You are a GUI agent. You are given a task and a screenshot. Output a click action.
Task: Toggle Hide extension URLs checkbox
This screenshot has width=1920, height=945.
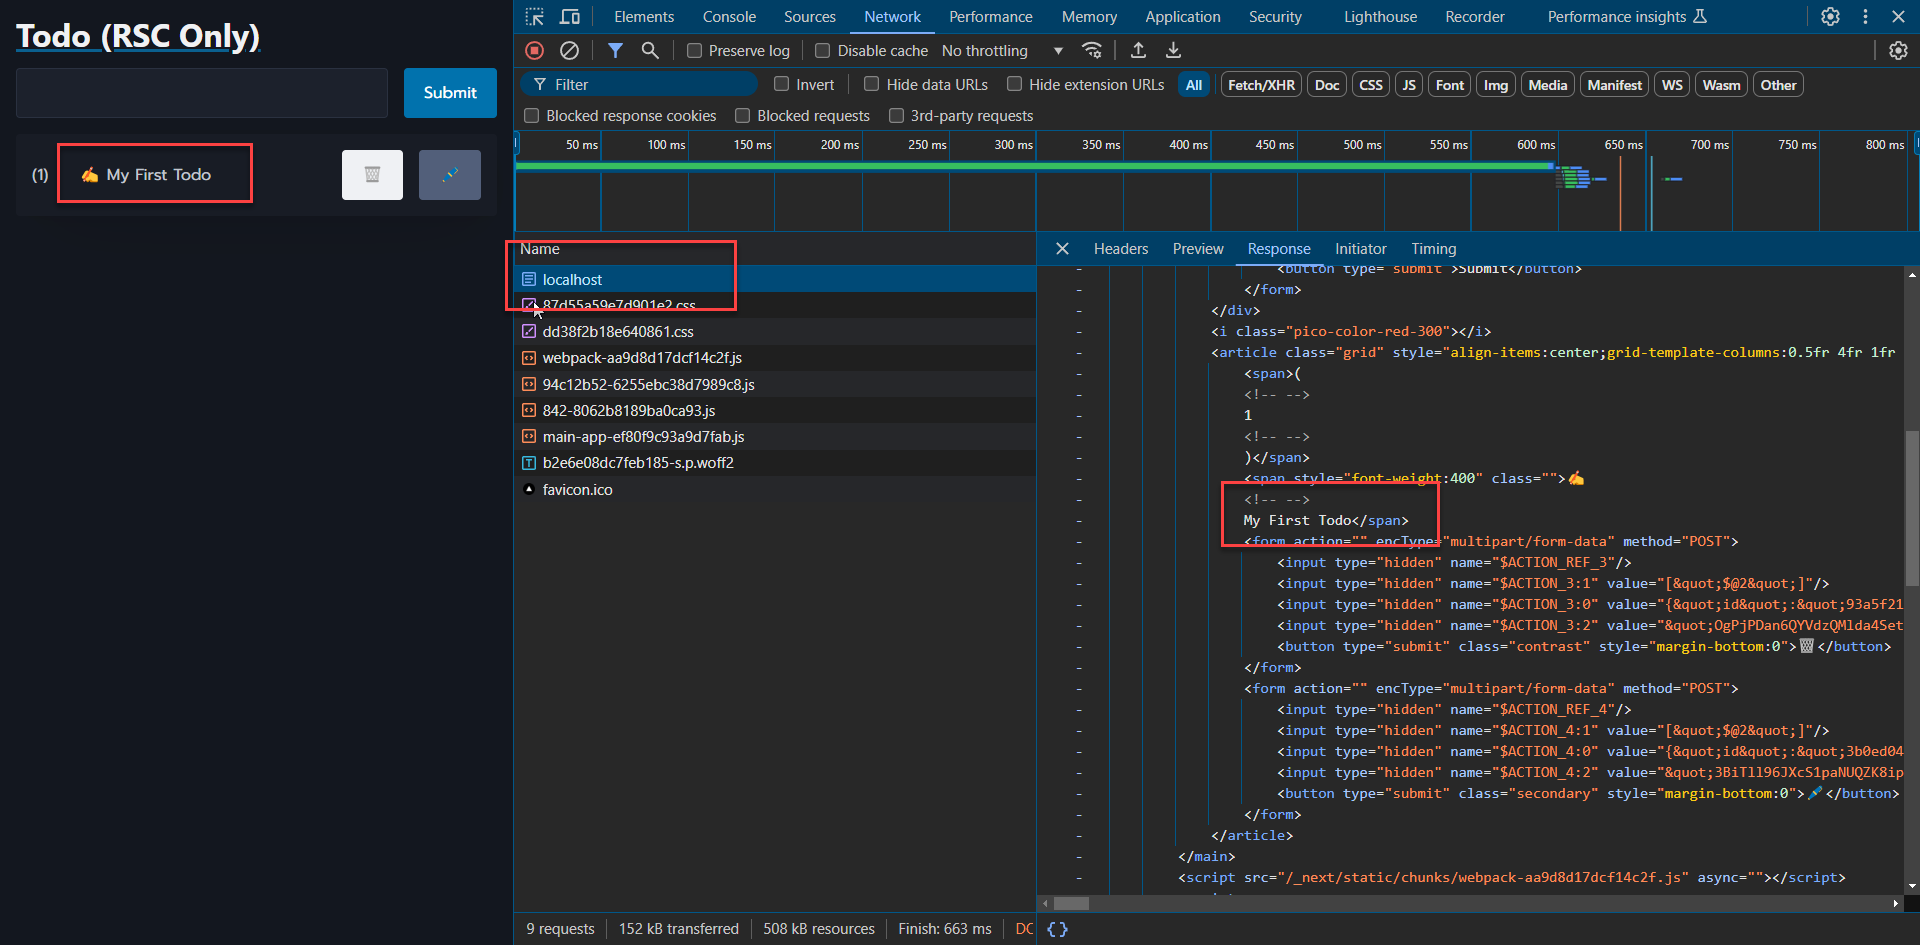coord(1015,84)
